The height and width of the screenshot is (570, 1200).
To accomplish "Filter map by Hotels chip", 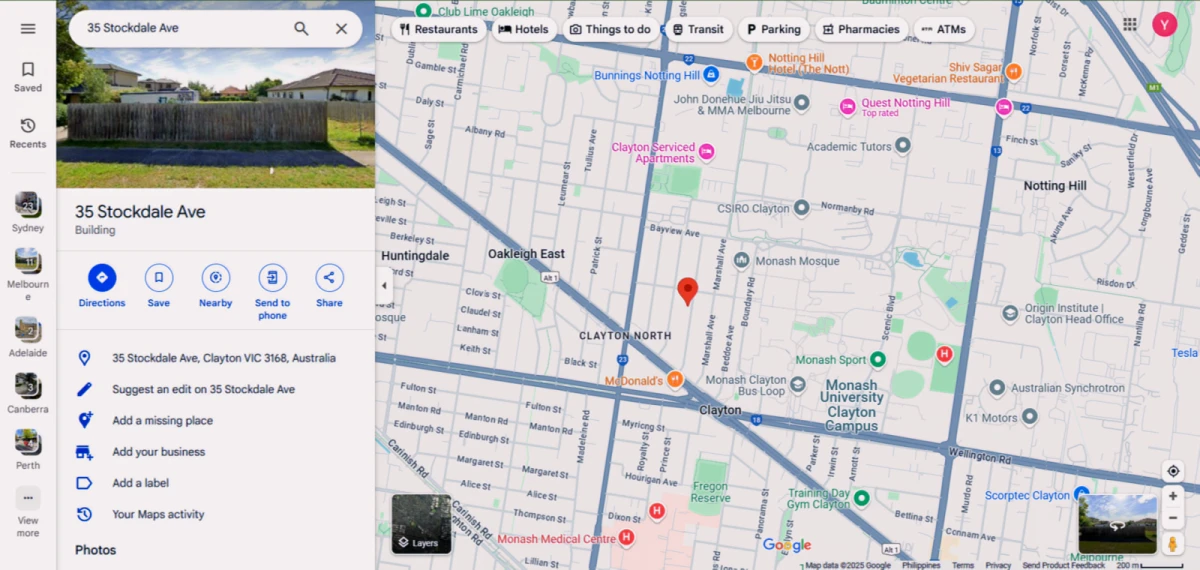I will tap(524, 29).
